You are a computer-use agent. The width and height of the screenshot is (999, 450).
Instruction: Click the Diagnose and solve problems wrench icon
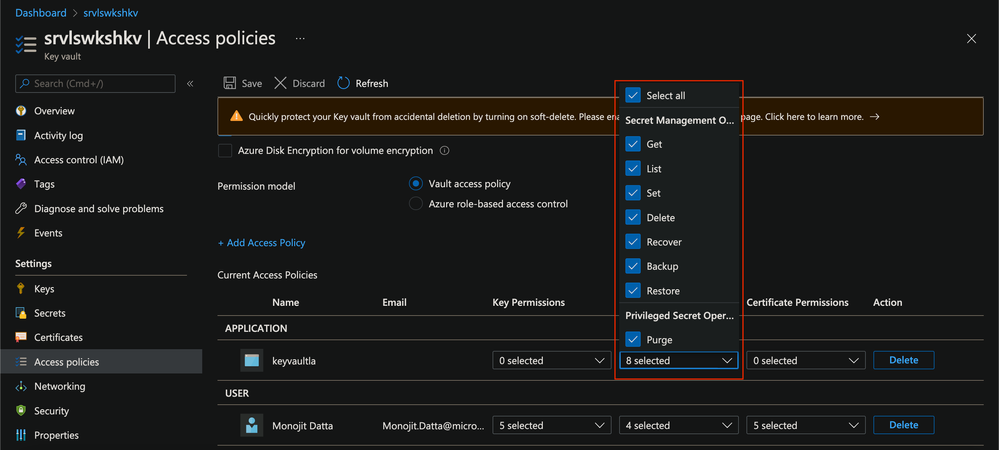(21, 208)
